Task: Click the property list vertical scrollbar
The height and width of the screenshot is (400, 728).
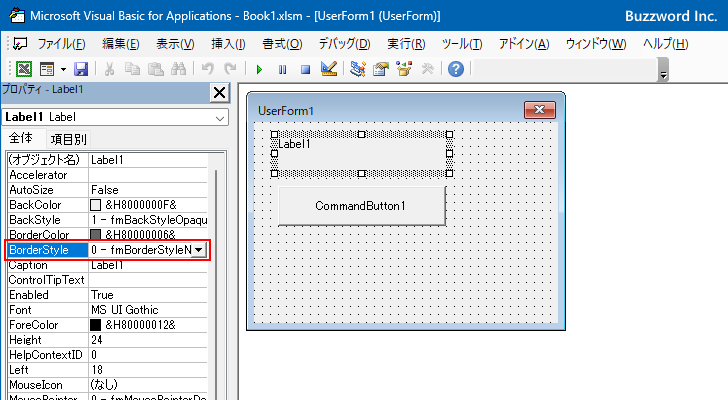Action: [x=216, y=283]
